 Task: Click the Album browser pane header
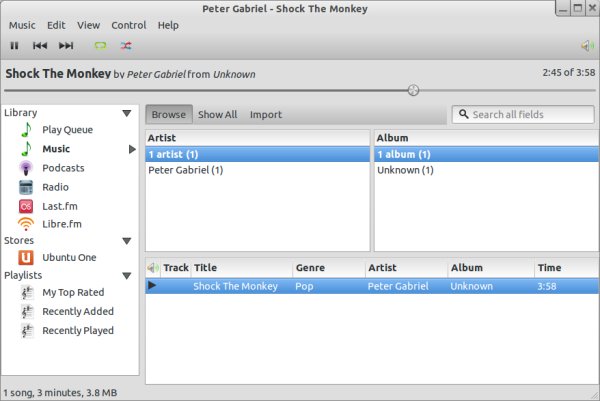point(487,138)
